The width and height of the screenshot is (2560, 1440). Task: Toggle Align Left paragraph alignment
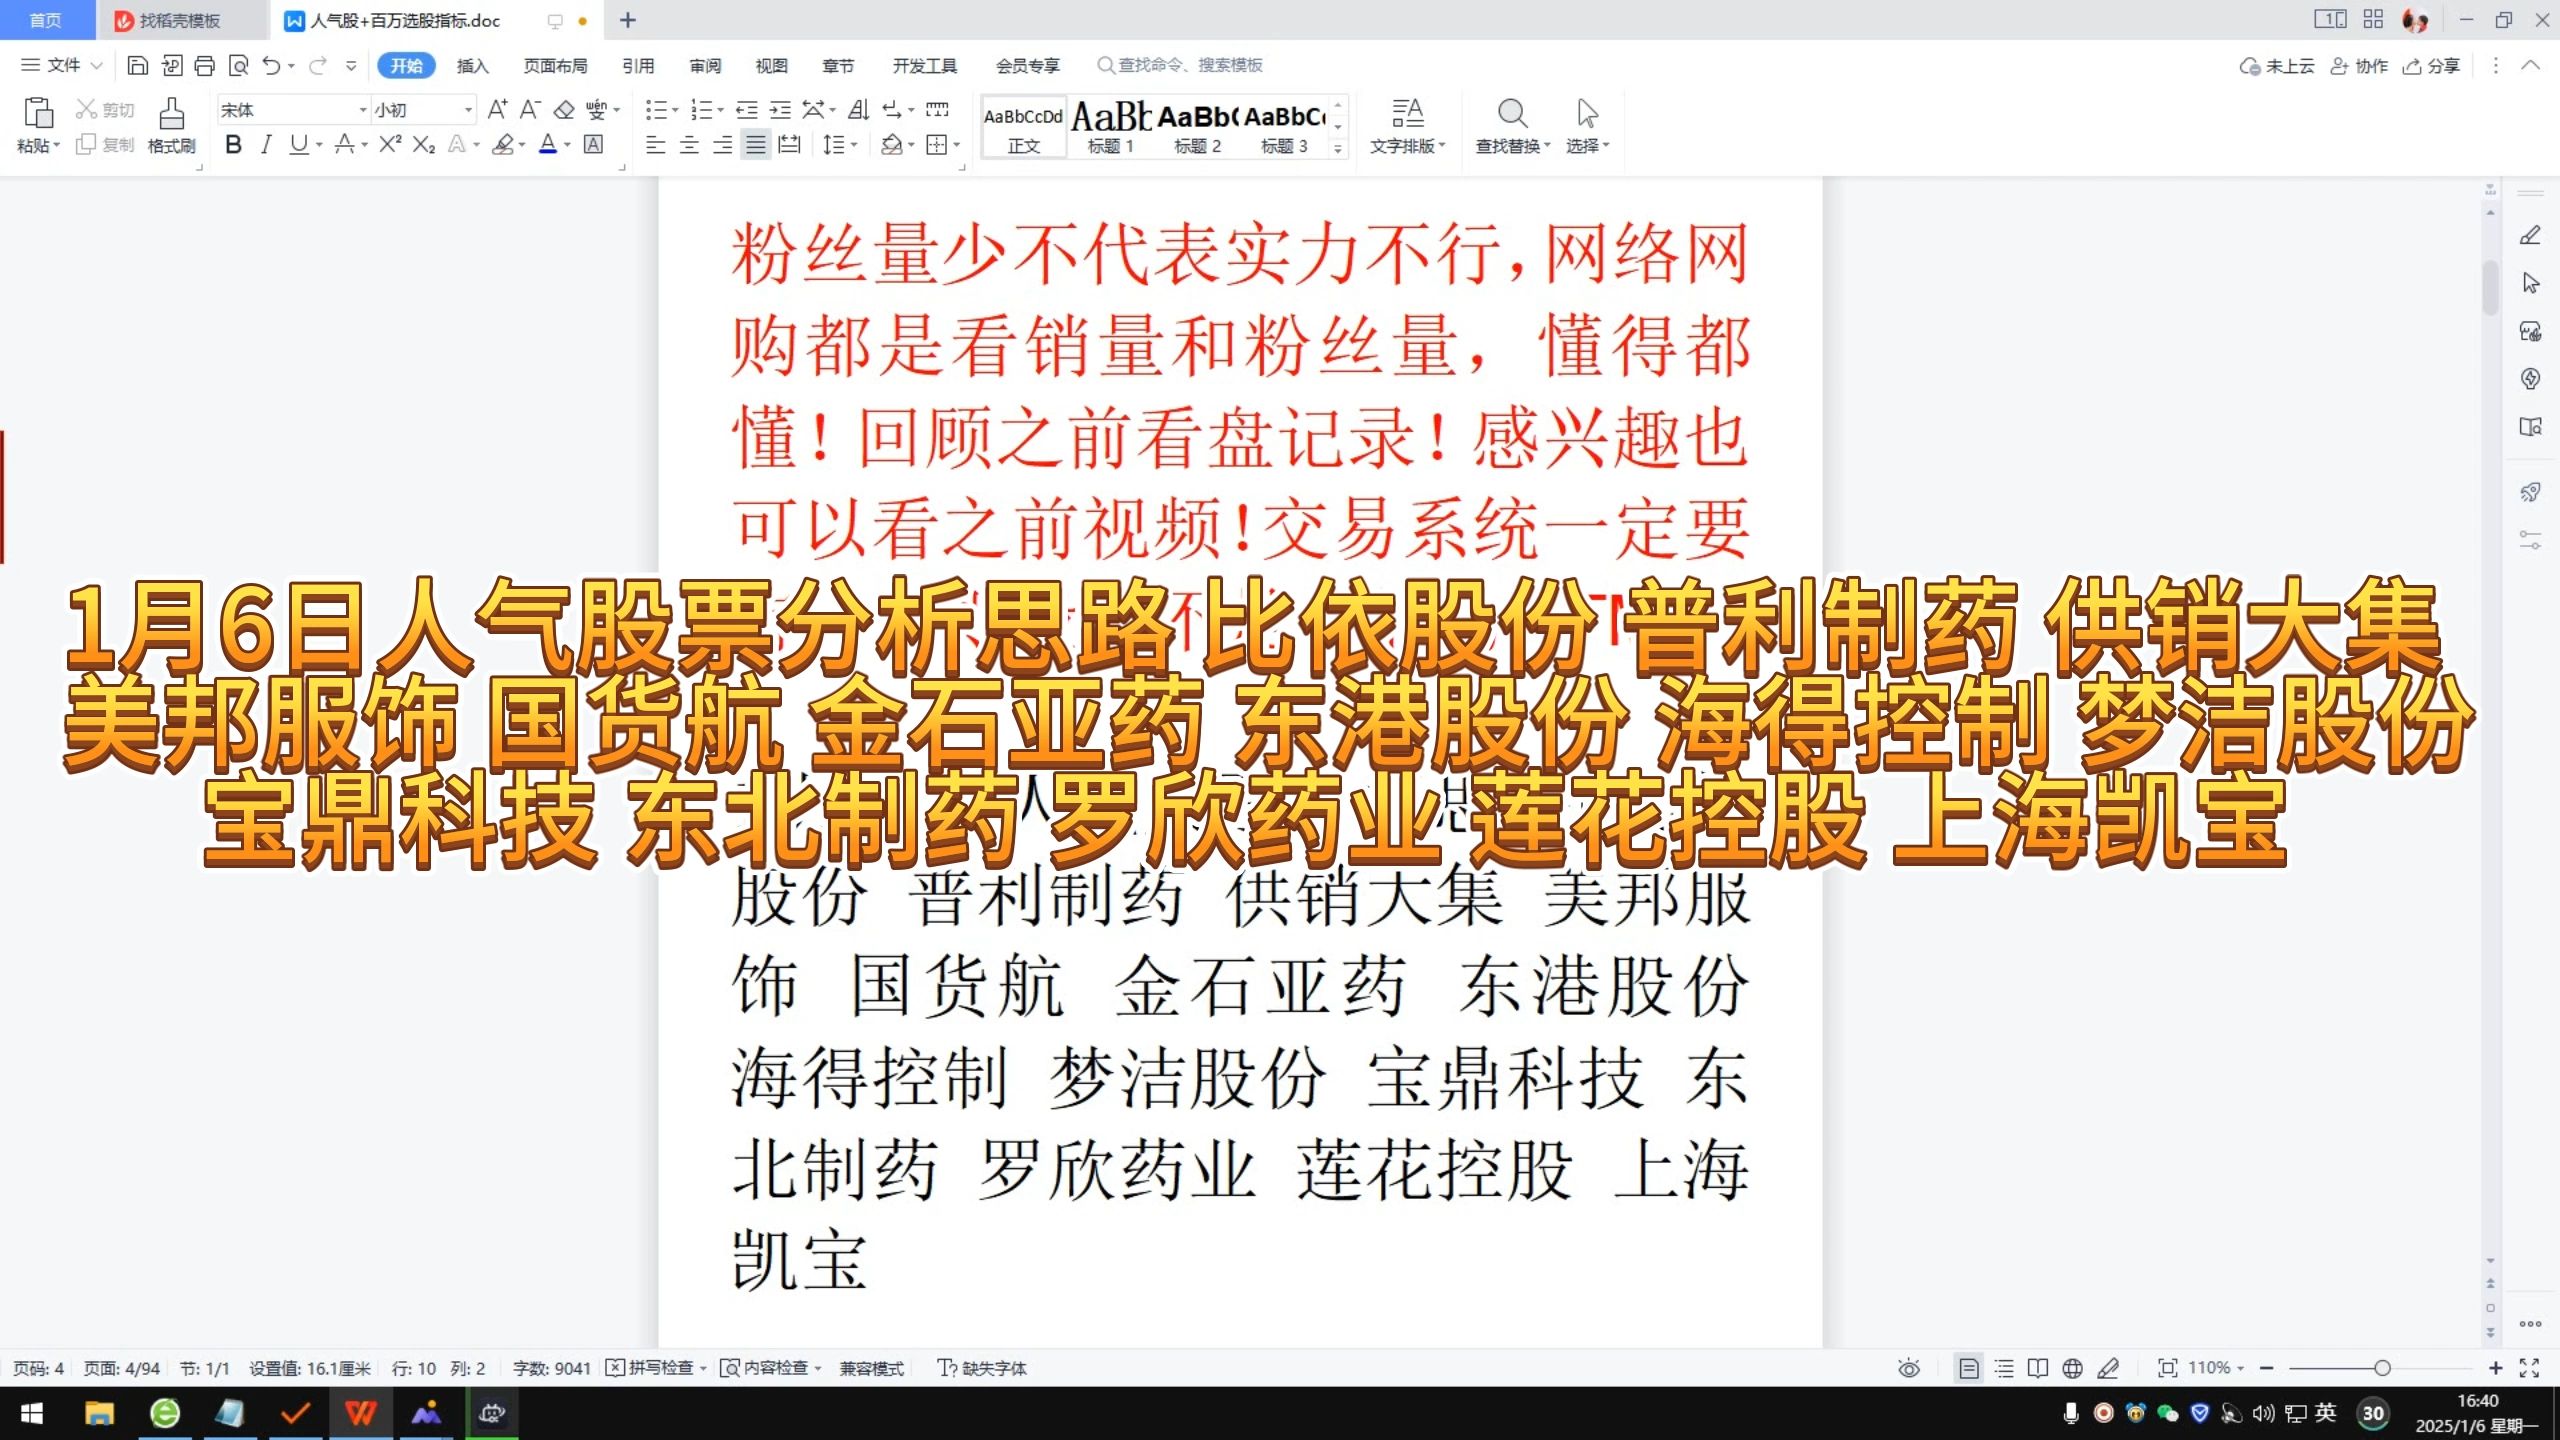656,145
